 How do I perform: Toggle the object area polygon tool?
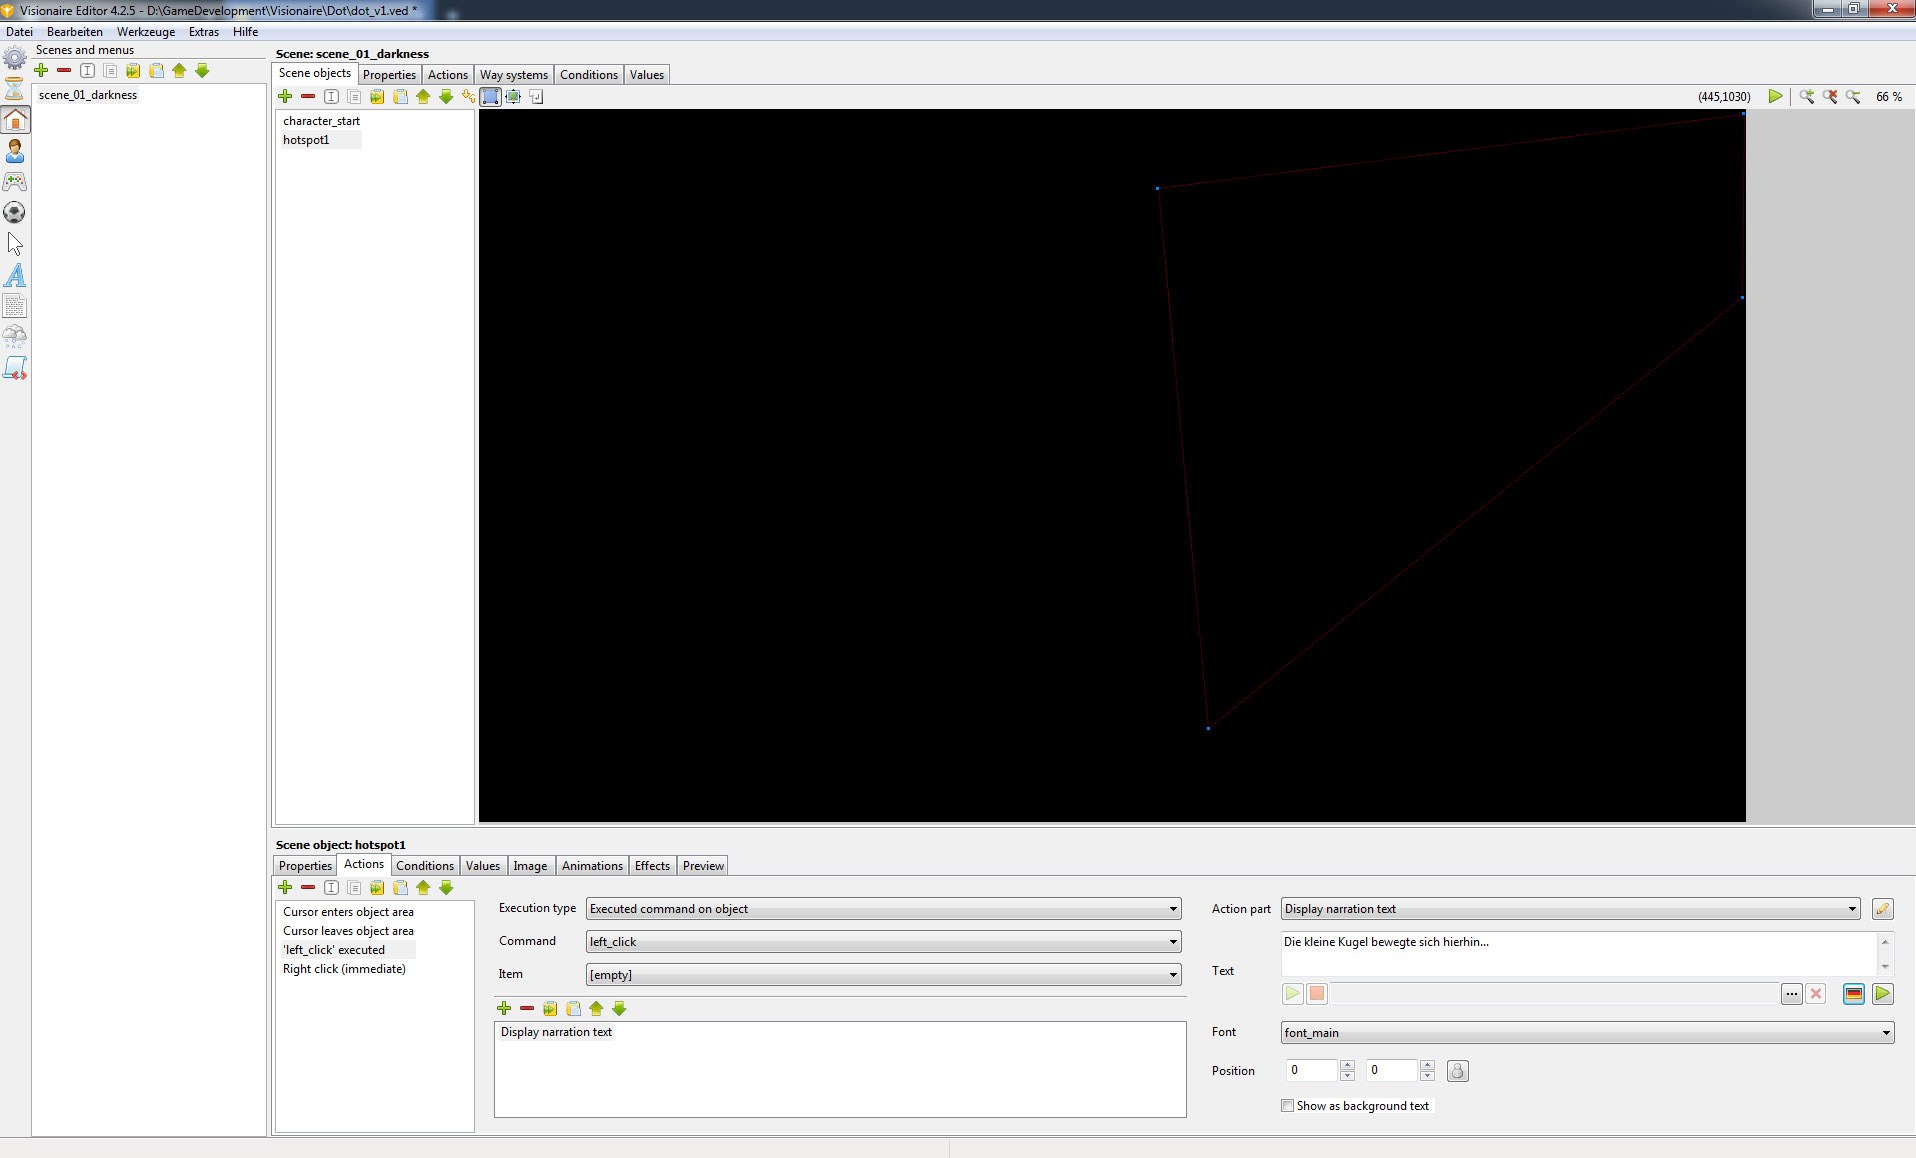coord(490,96)
